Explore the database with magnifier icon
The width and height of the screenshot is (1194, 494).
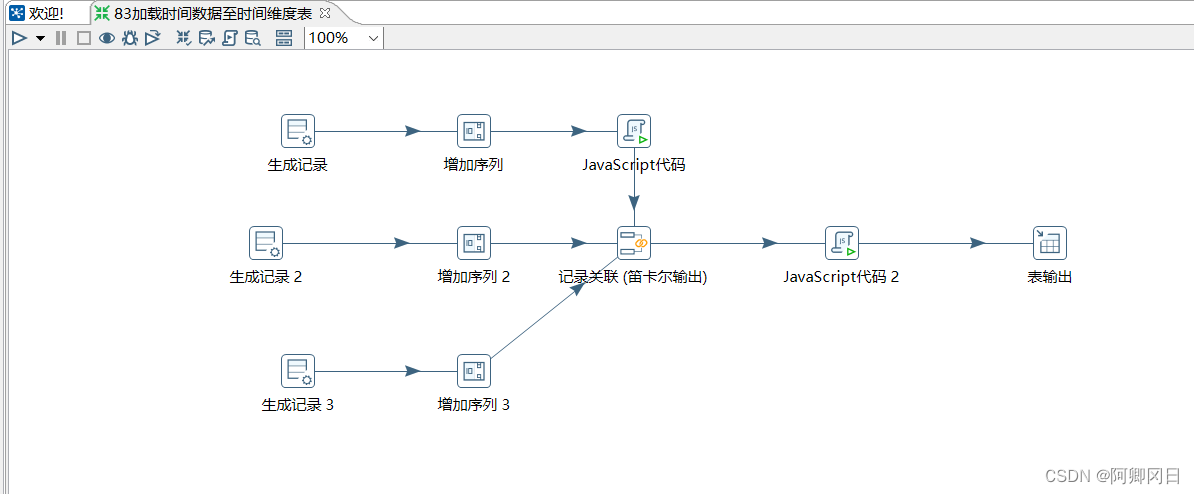(x=252, y=38)
